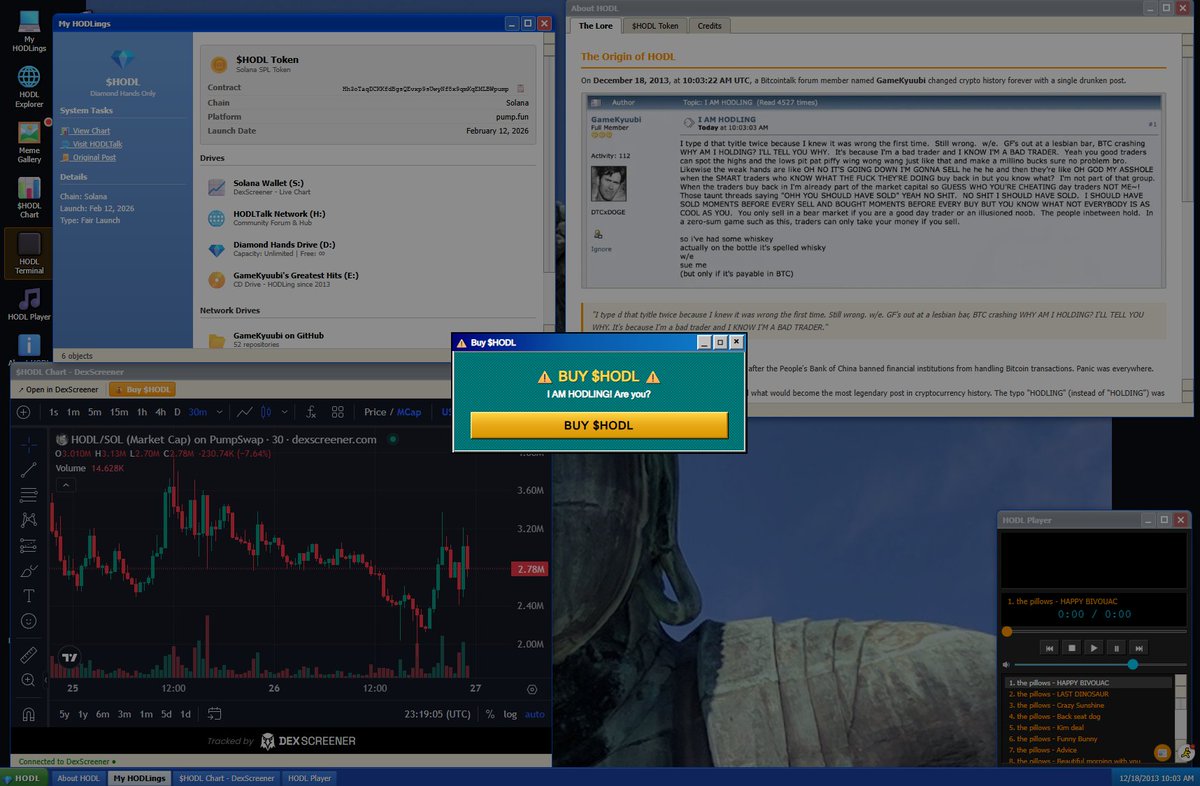1200x786 pixels.
Task: Select HODL Player in the taskbar
Action: [x=310, y=778]
